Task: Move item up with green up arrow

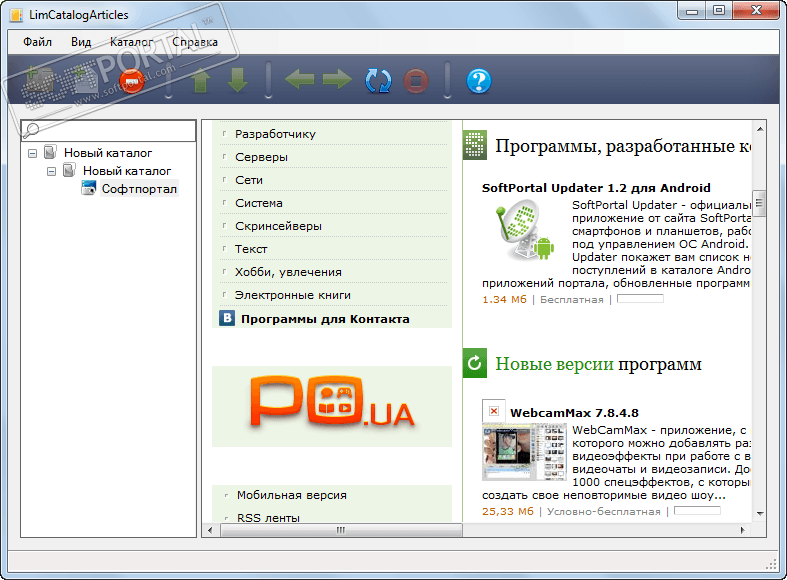Action: click(x=201, y=80)
